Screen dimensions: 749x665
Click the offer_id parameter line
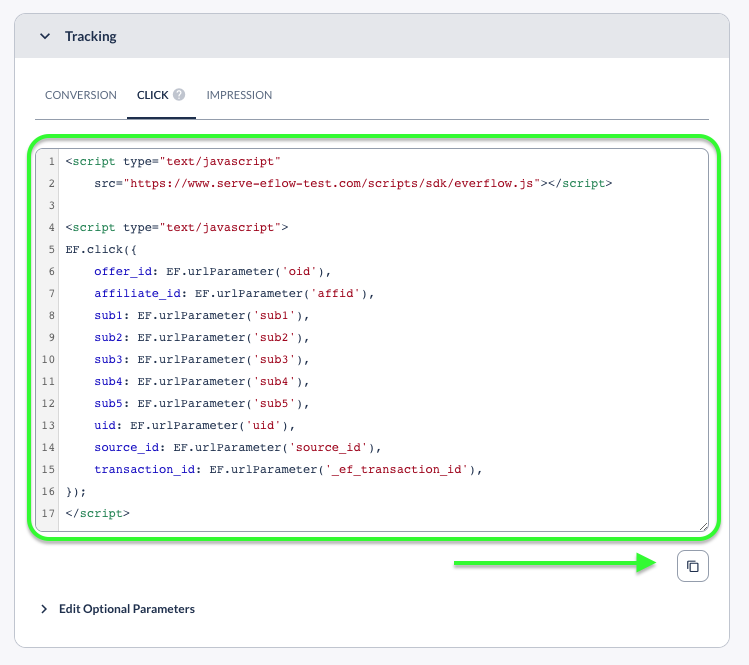click(x=213, y=271)
